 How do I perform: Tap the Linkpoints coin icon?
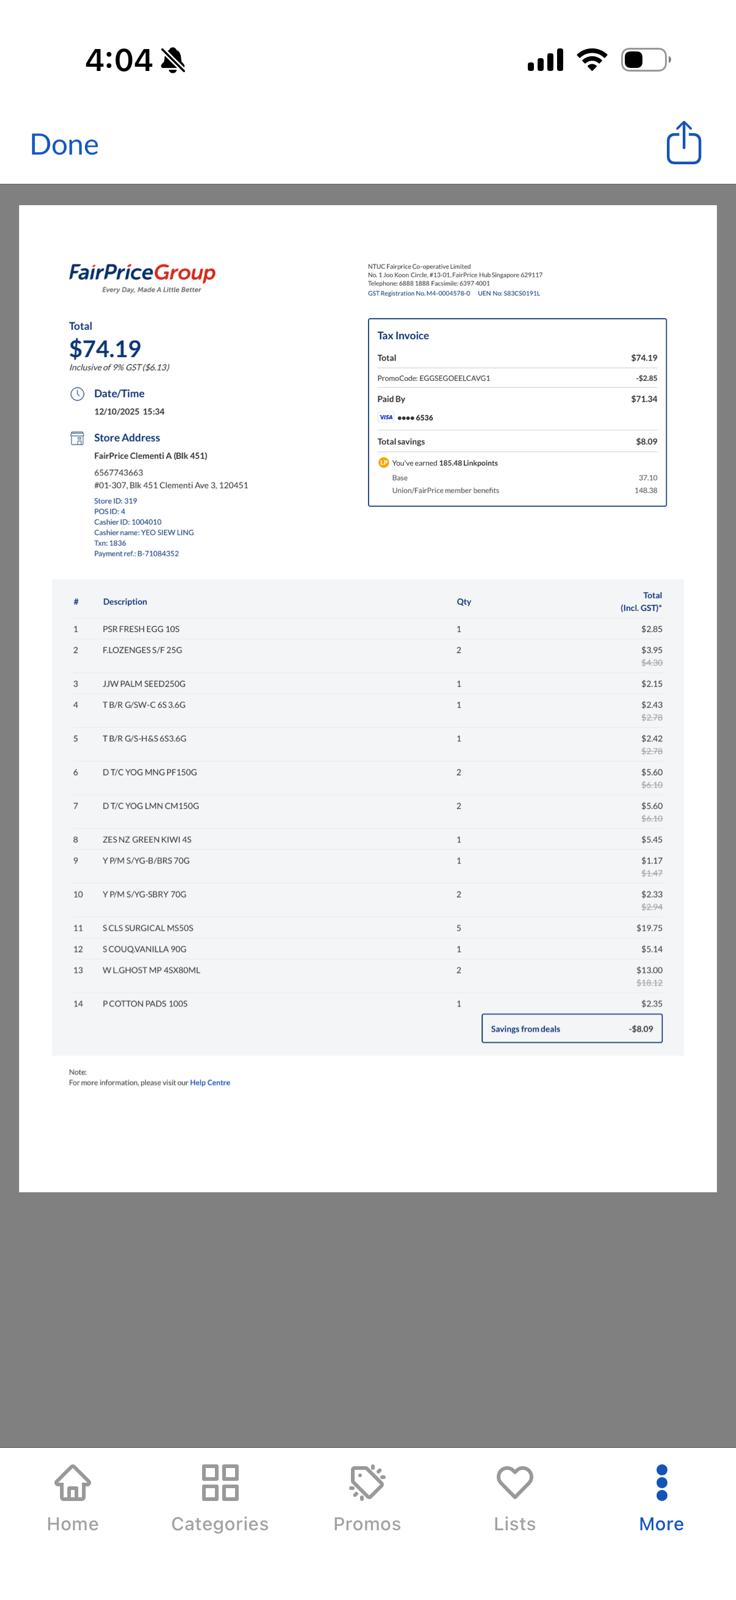pos(383,463)
